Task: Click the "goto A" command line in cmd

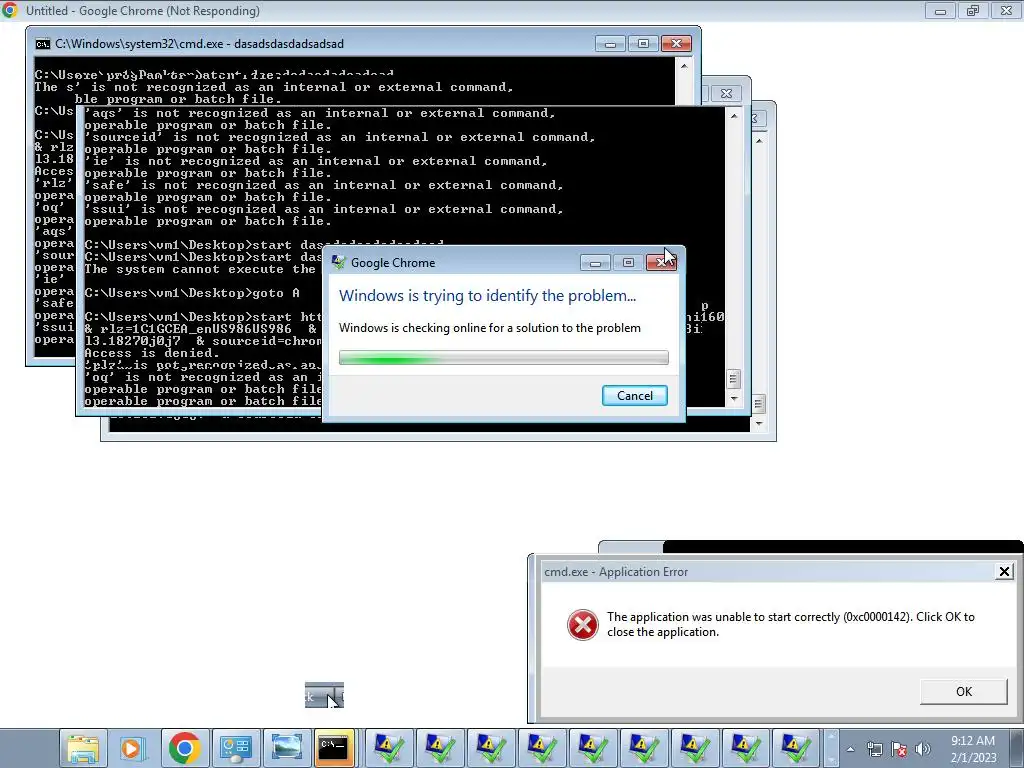Action: [x=192, y=293]
